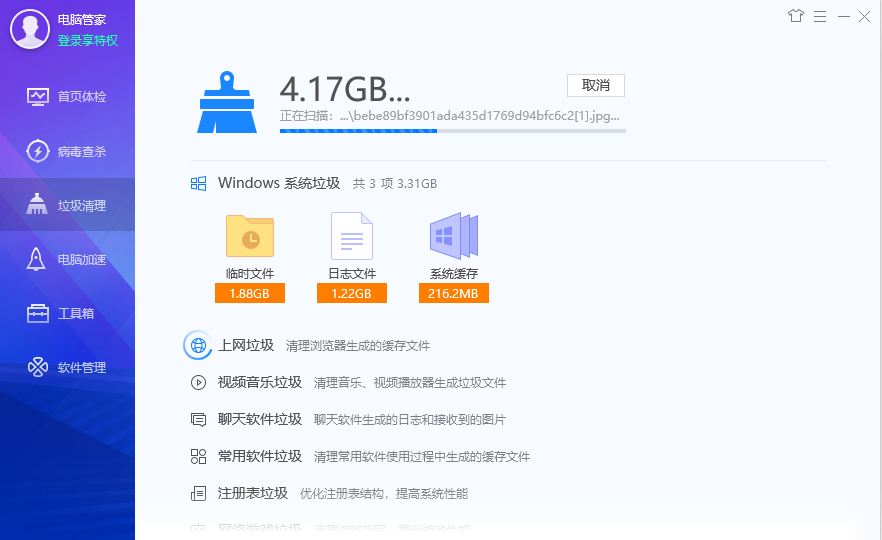Open the hamburger main menu icon
The image size is (882, 540).
point(820,16)
